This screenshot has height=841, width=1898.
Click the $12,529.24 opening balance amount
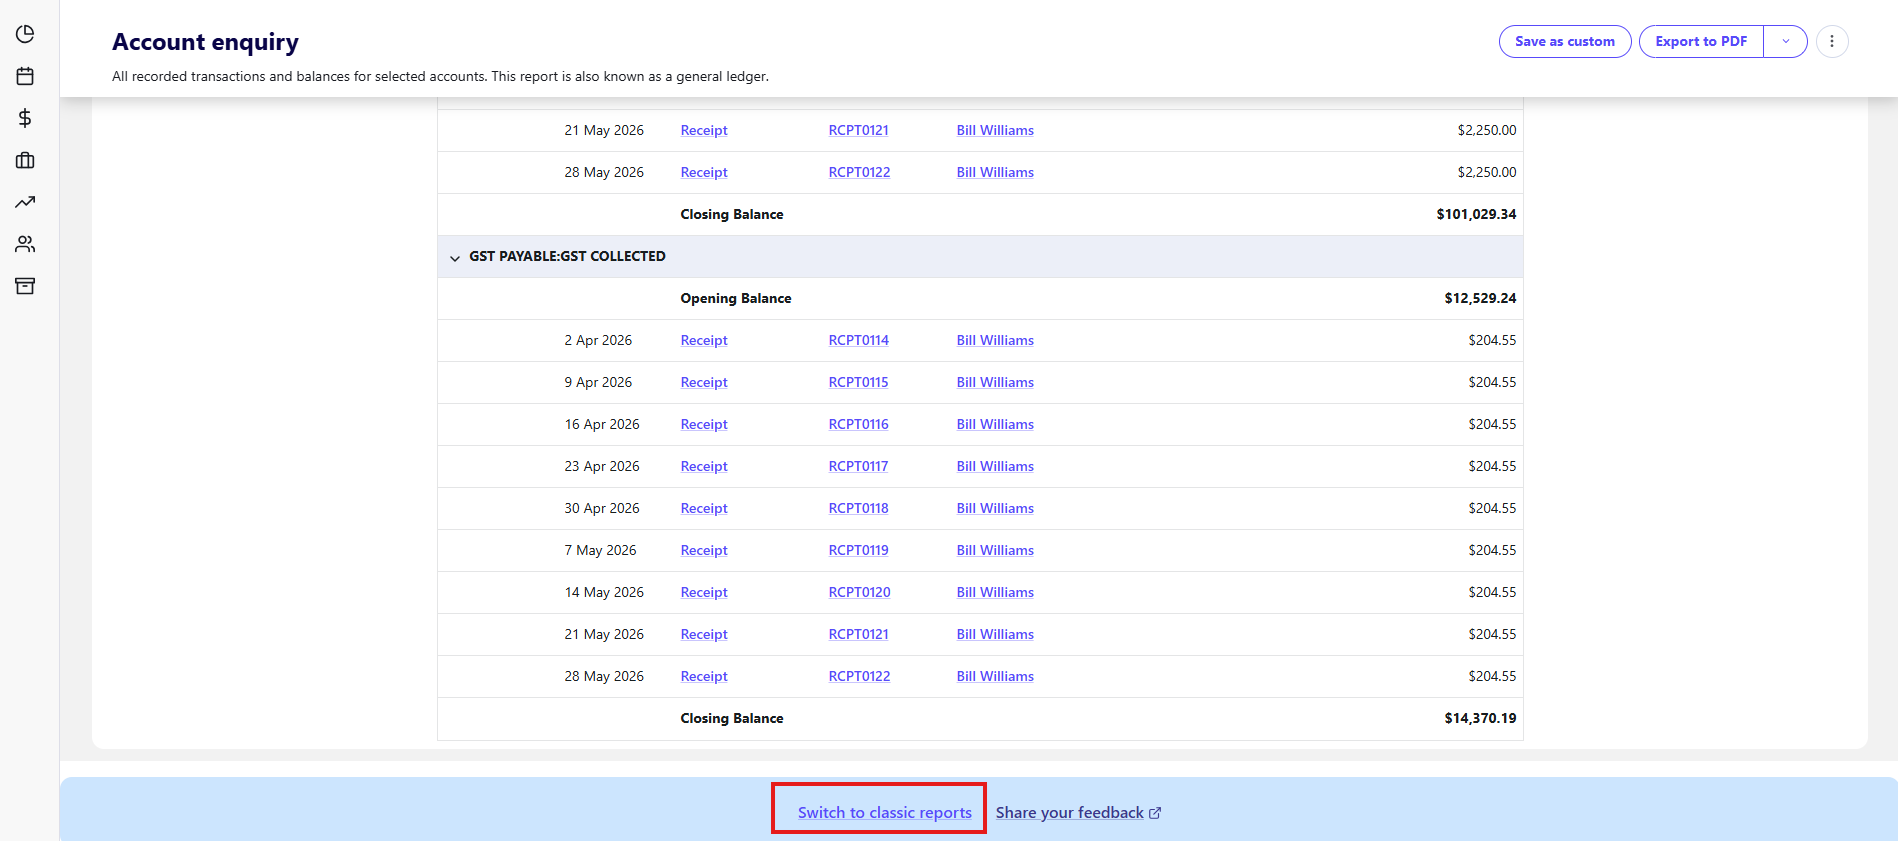coord(1480,298)
